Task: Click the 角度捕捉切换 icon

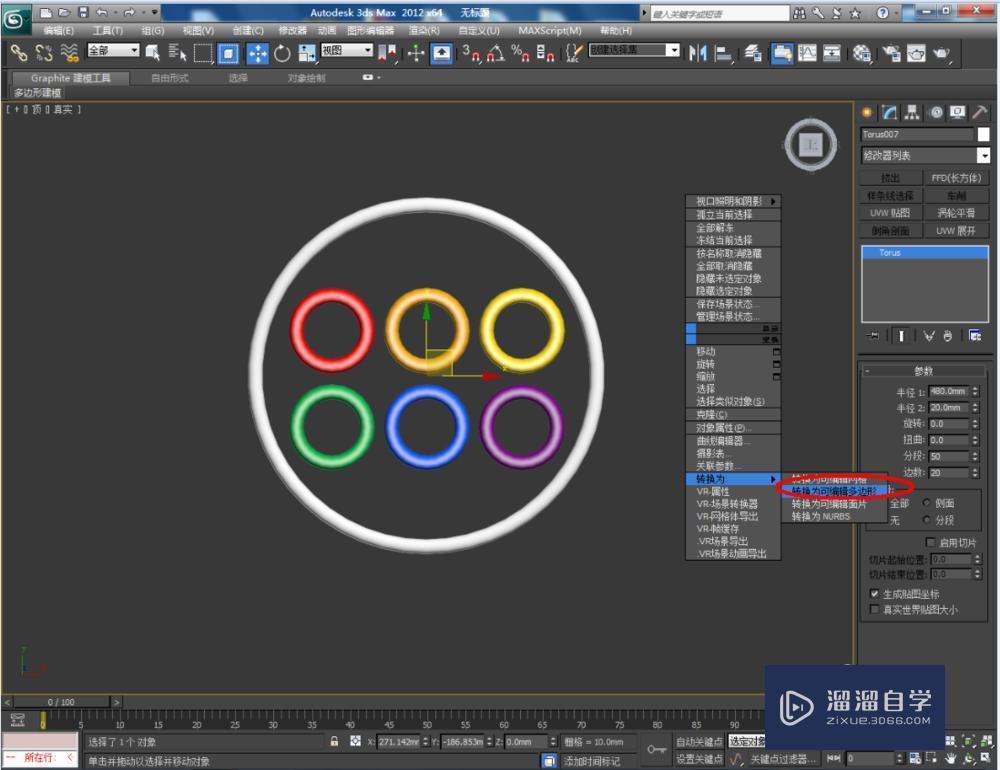Action: 499,56
